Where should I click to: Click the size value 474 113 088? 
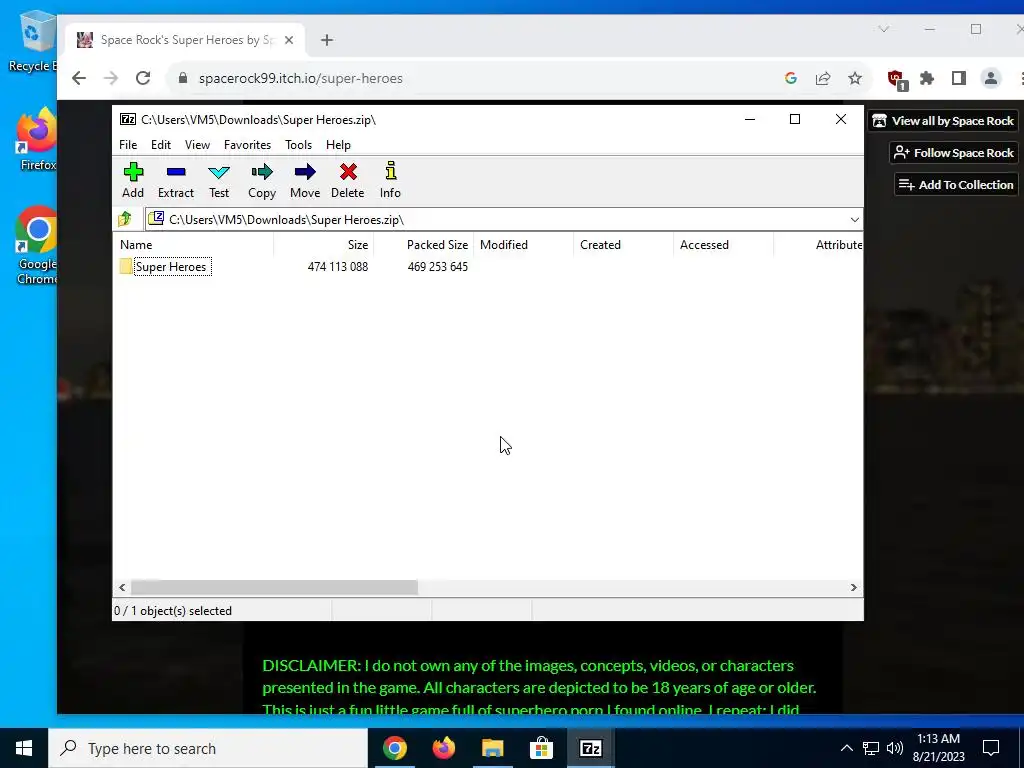338,266
